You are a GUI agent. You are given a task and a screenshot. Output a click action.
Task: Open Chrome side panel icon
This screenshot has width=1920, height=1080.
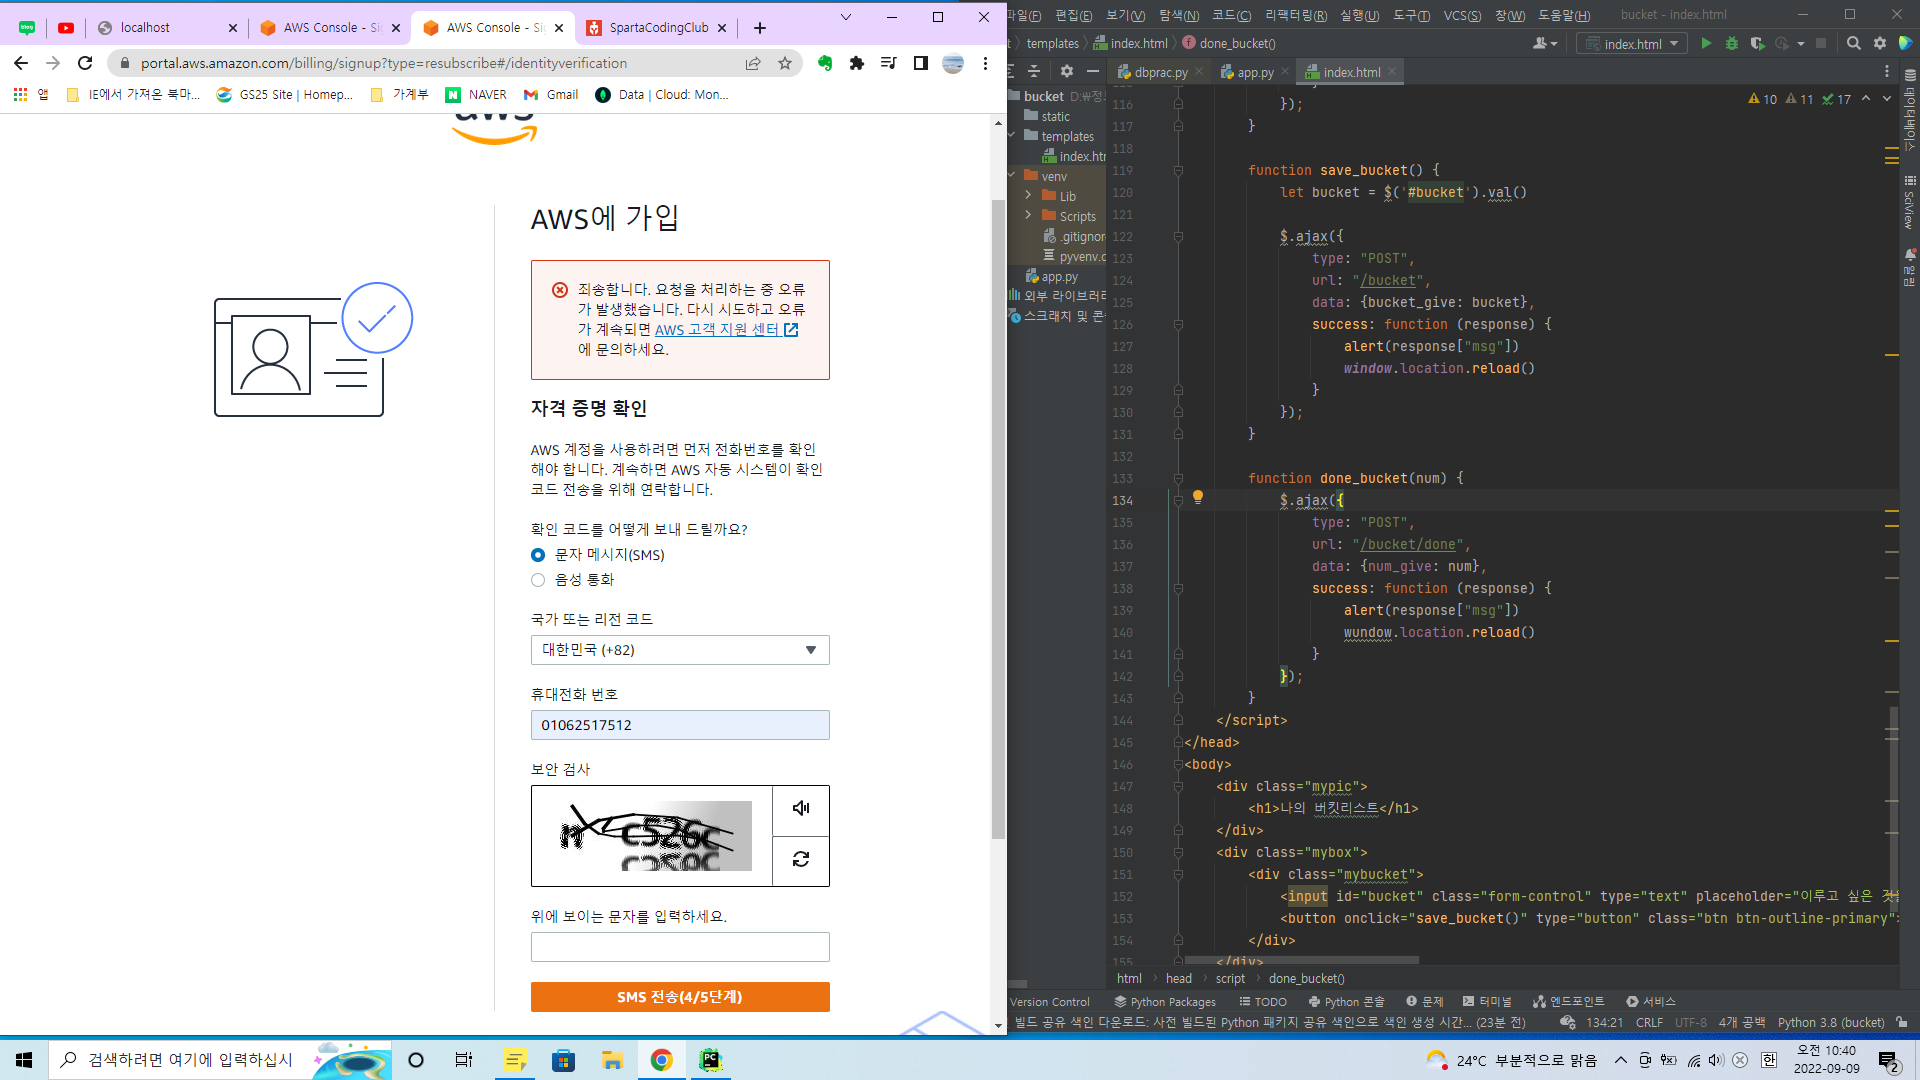click(x=921, y=63)
